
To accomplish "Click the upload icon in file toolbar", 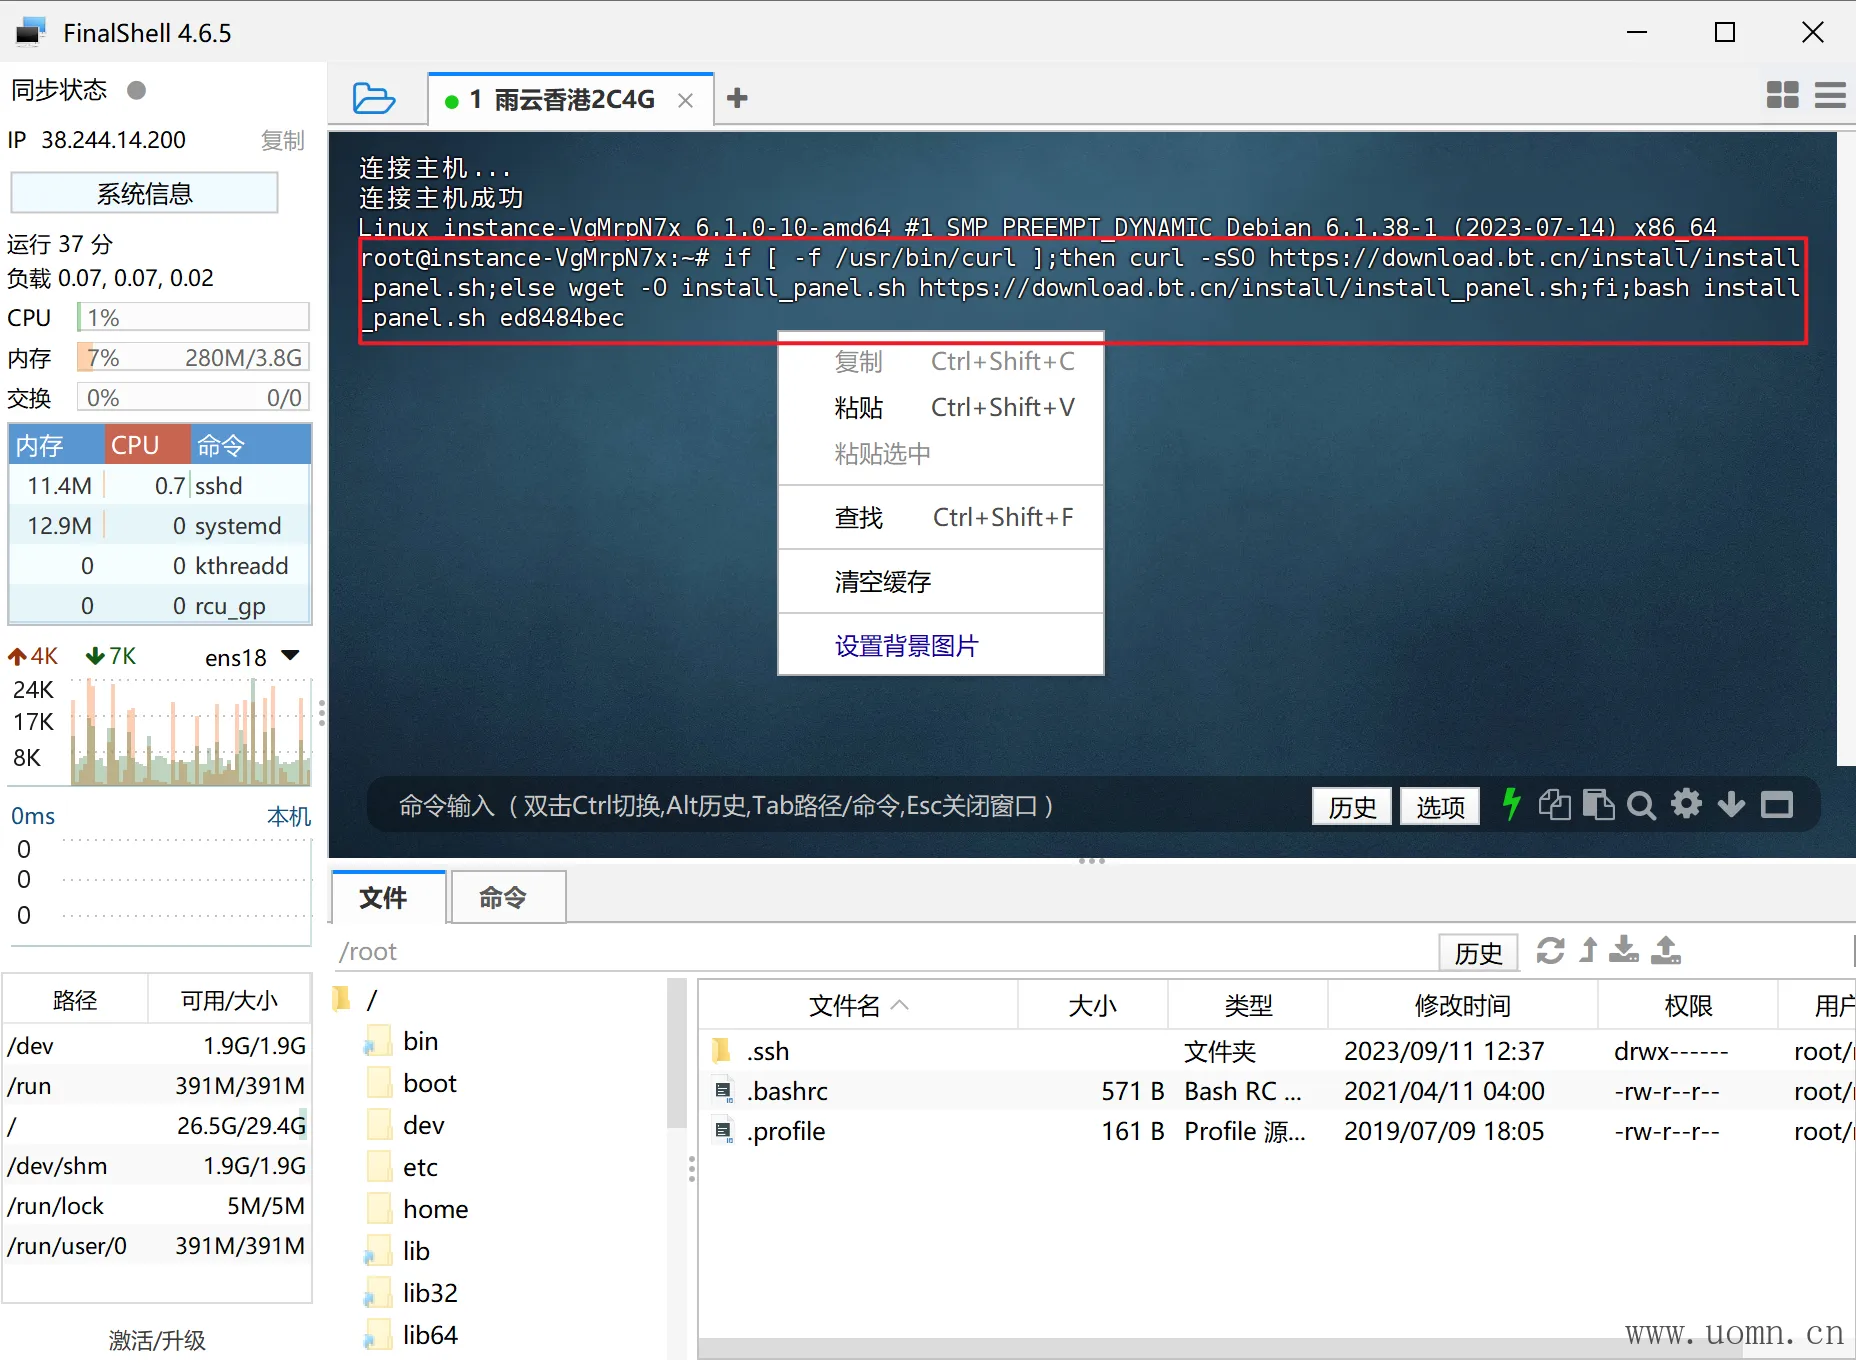I will [x=1666, y=951].
